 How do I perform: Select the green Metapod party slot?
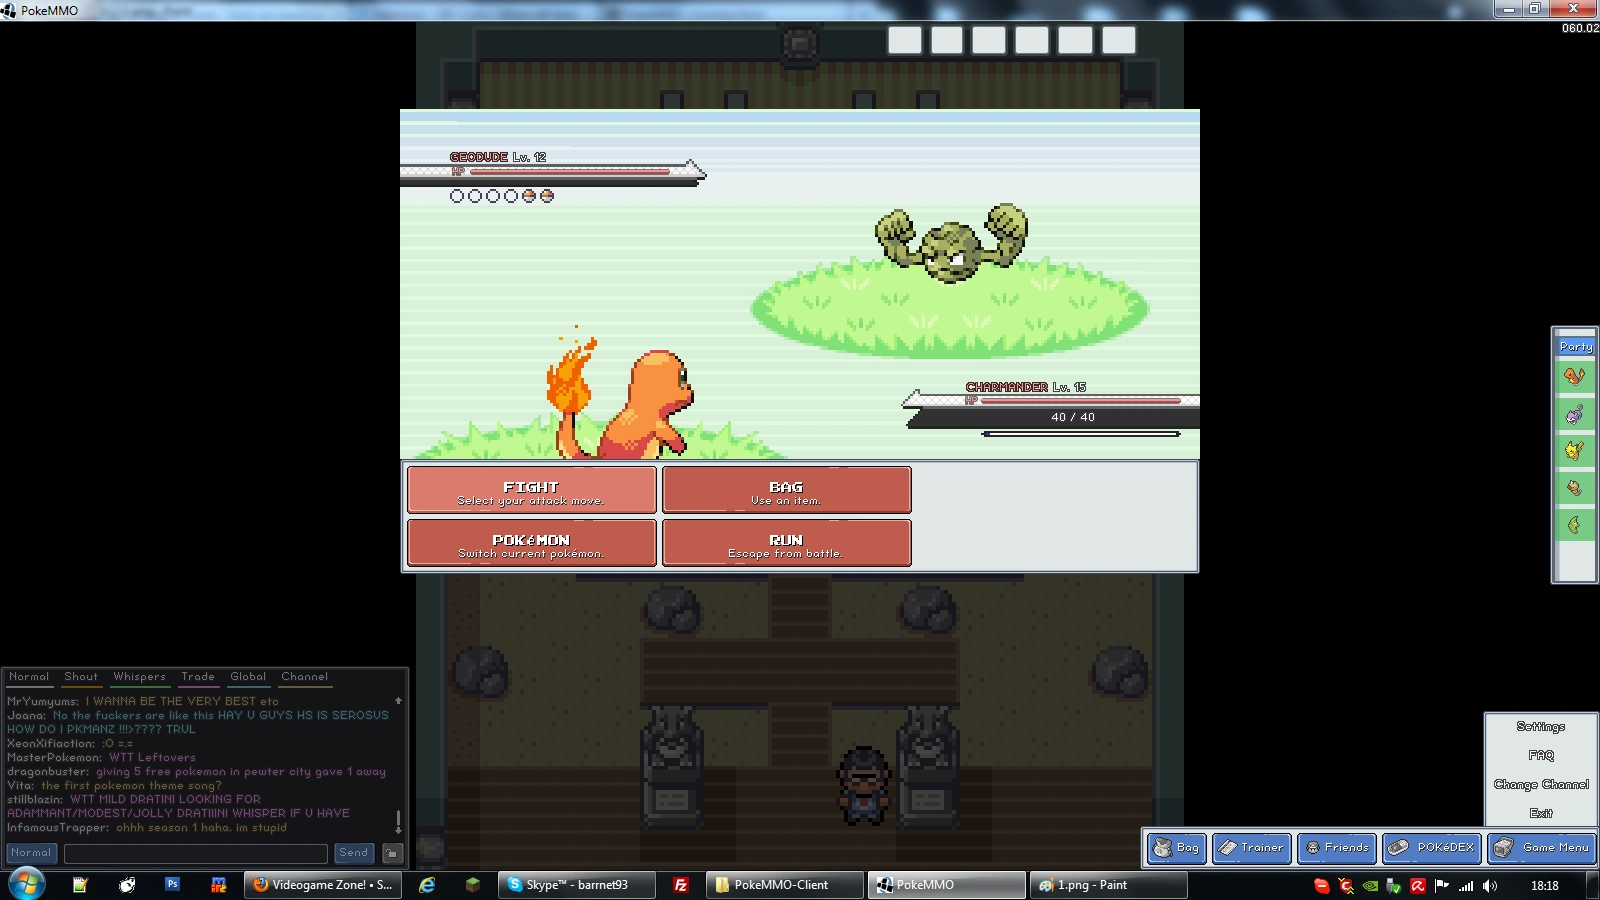pyautogui.click(x=1575, y=525)
